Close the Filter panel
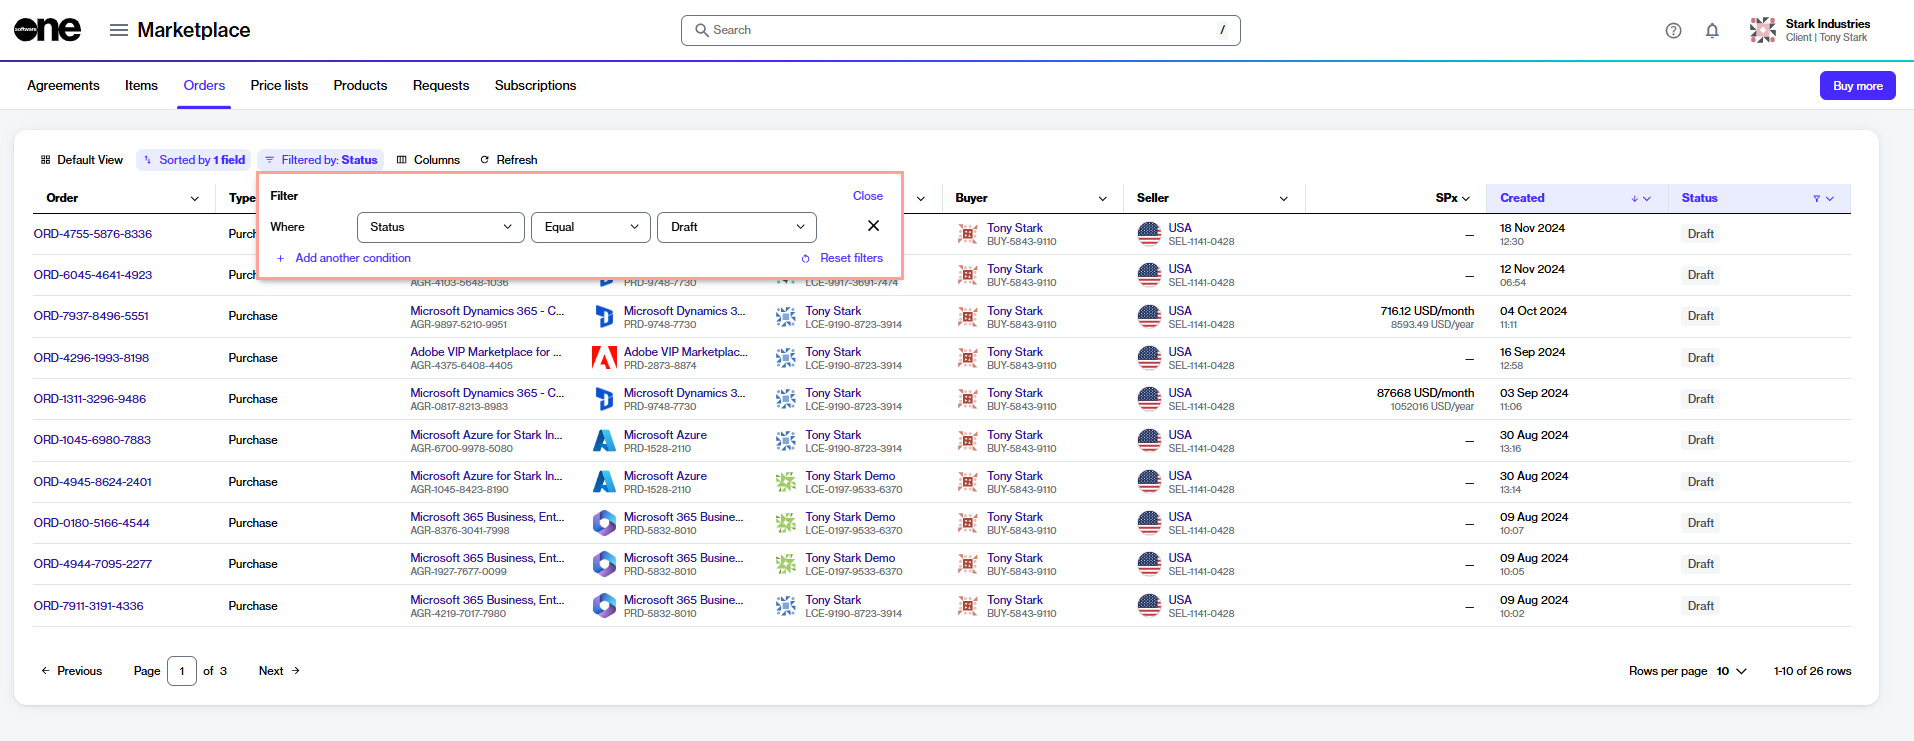This screenshot has width=1914, height=741. pos(867,196)
